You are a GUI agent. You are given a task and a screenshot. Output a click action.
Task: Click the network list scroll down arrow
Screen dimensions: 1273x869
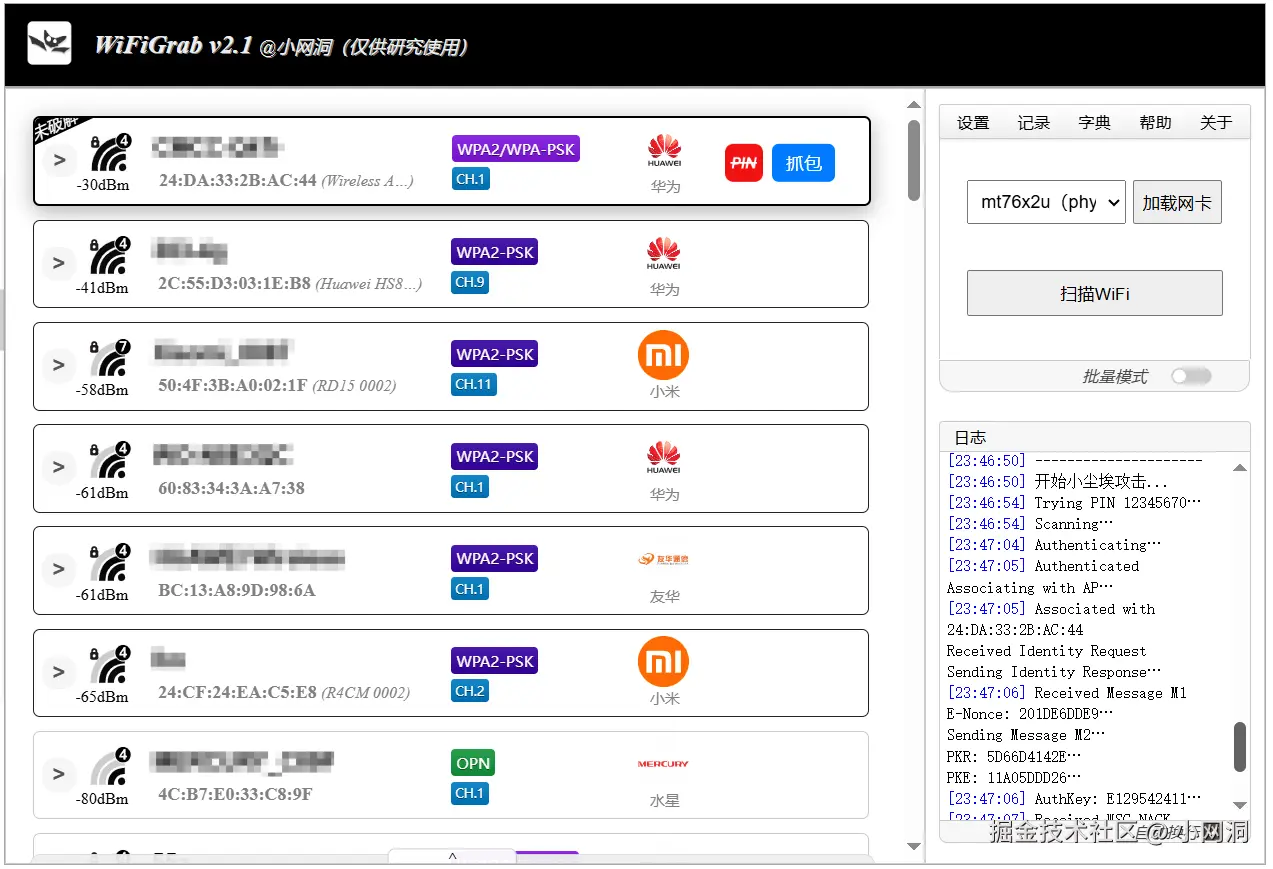point(914,847)
